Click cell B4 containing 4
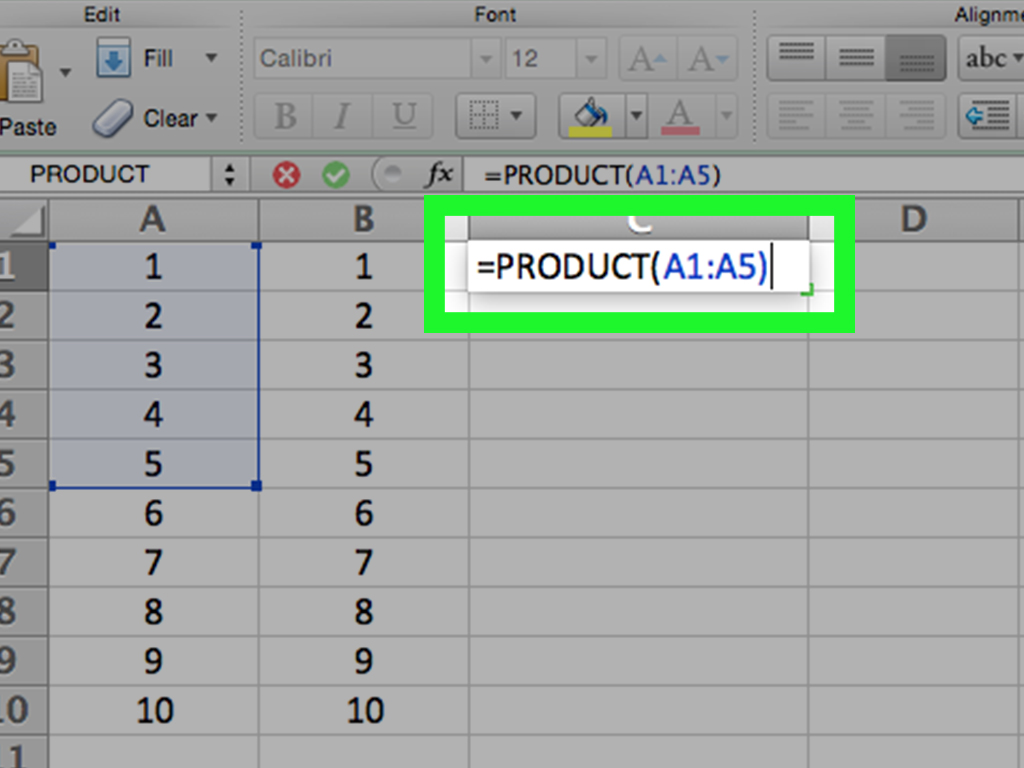 [364, 415]
